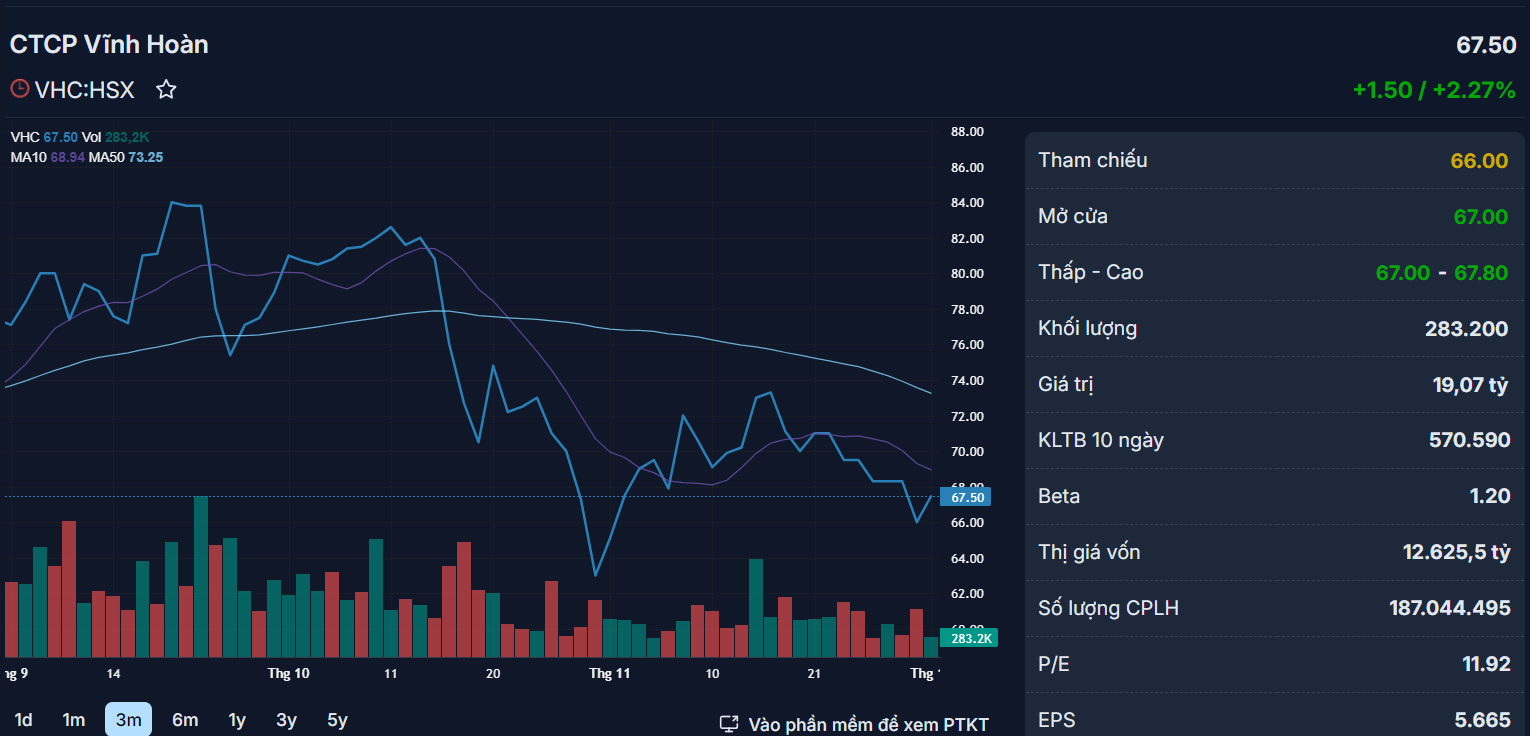This screenshot has width=1530, height=736.
Task: Click the blue 67.50 price tag on the chart axis
Action: click(966, 497)
